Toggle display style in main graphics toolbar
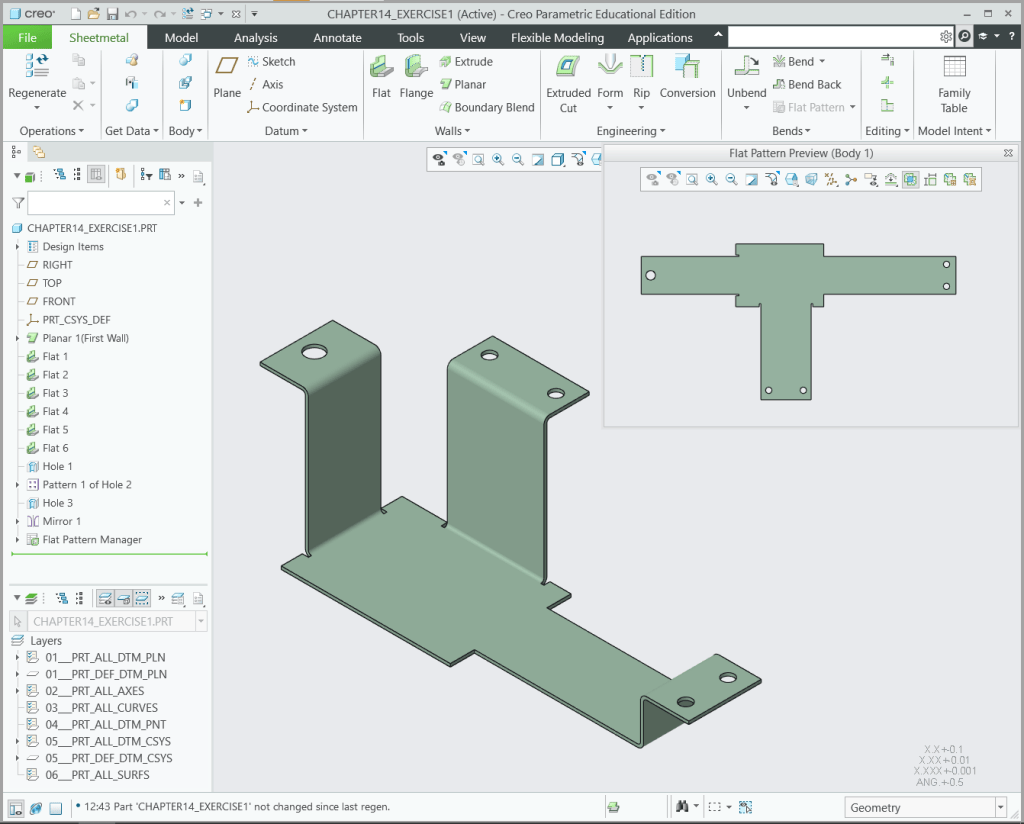Viewport: 1024px width, 824px height. 558,159
